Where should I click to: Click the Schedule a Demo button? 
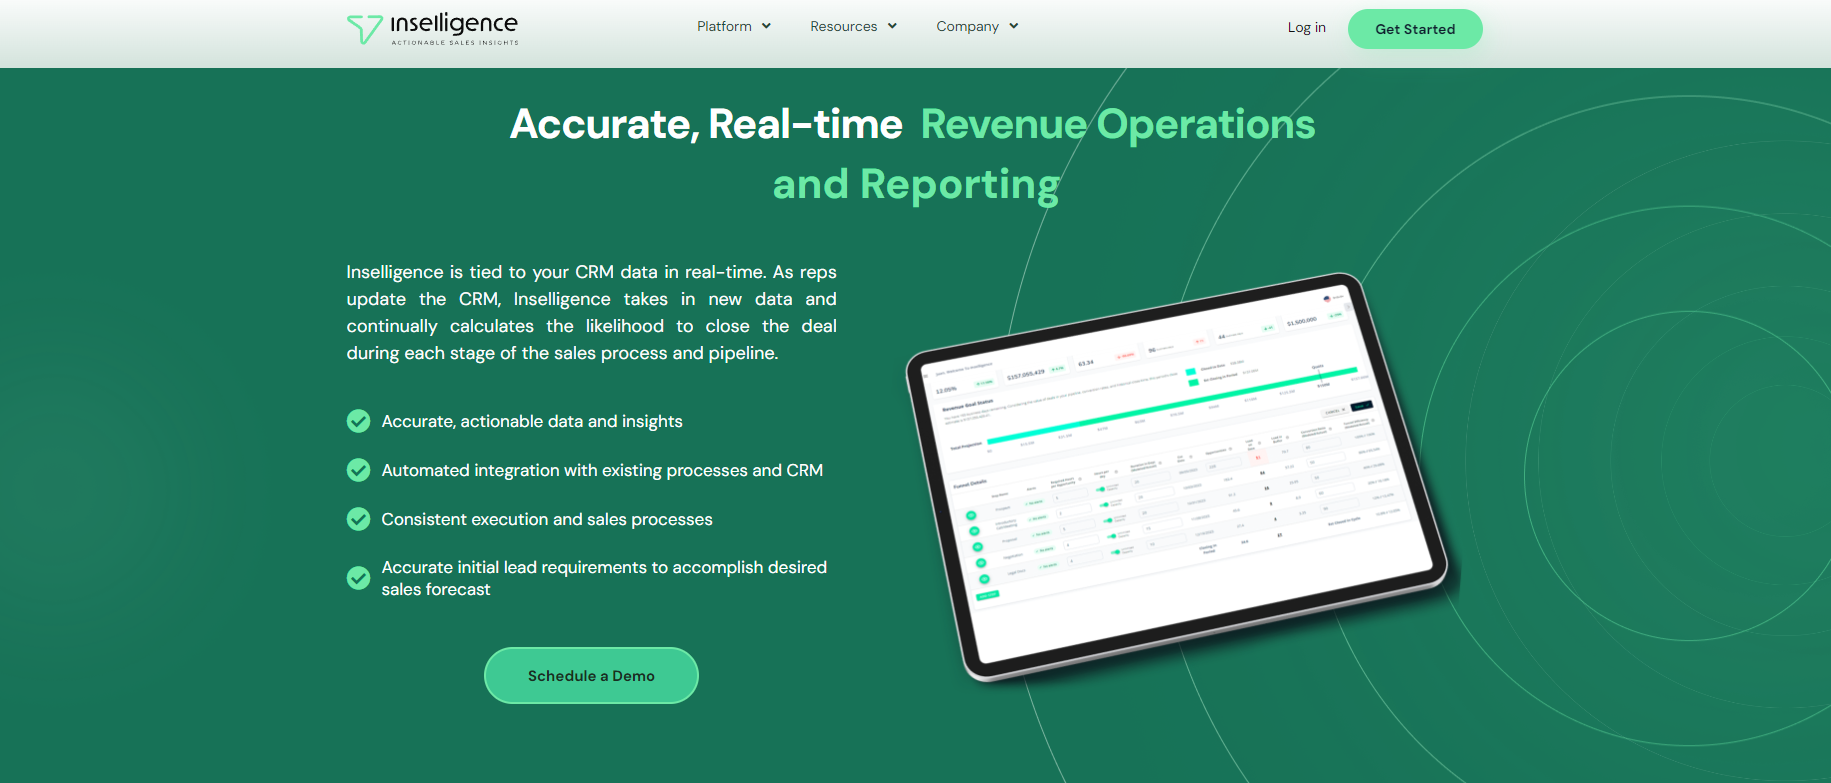pos(591,676)
